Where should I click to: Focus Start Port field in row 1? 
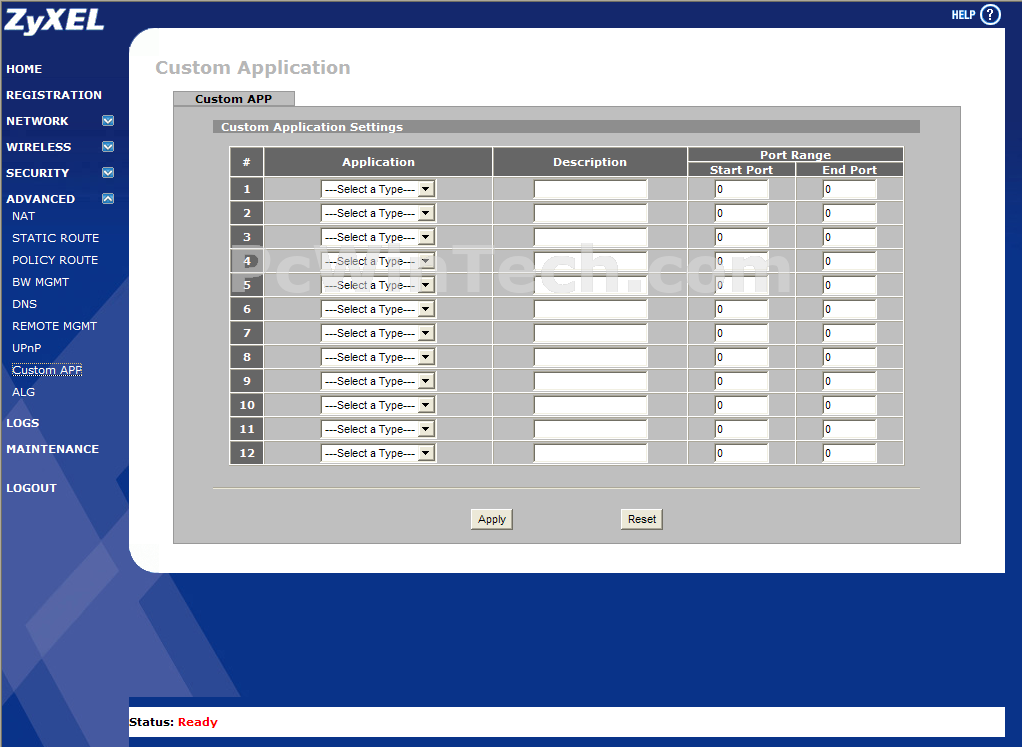pos(742,189)
